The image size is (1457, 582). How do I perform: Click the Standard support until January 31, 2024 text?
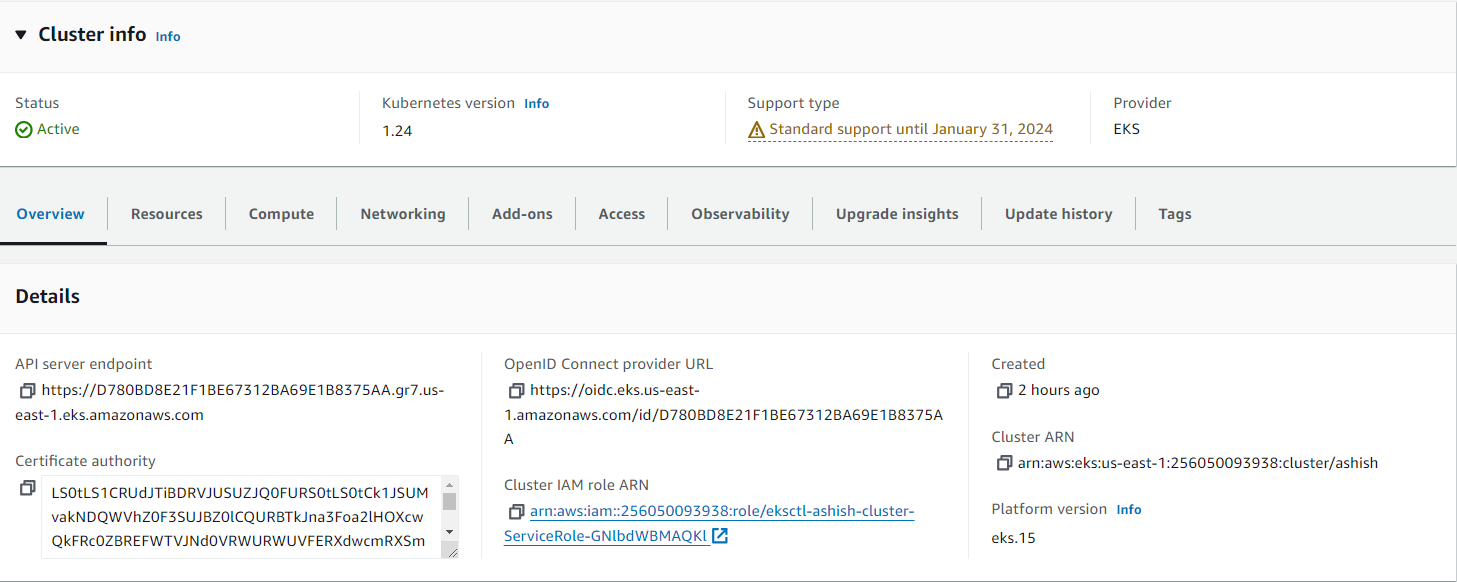pyautogui.click(x=911, y=129)
